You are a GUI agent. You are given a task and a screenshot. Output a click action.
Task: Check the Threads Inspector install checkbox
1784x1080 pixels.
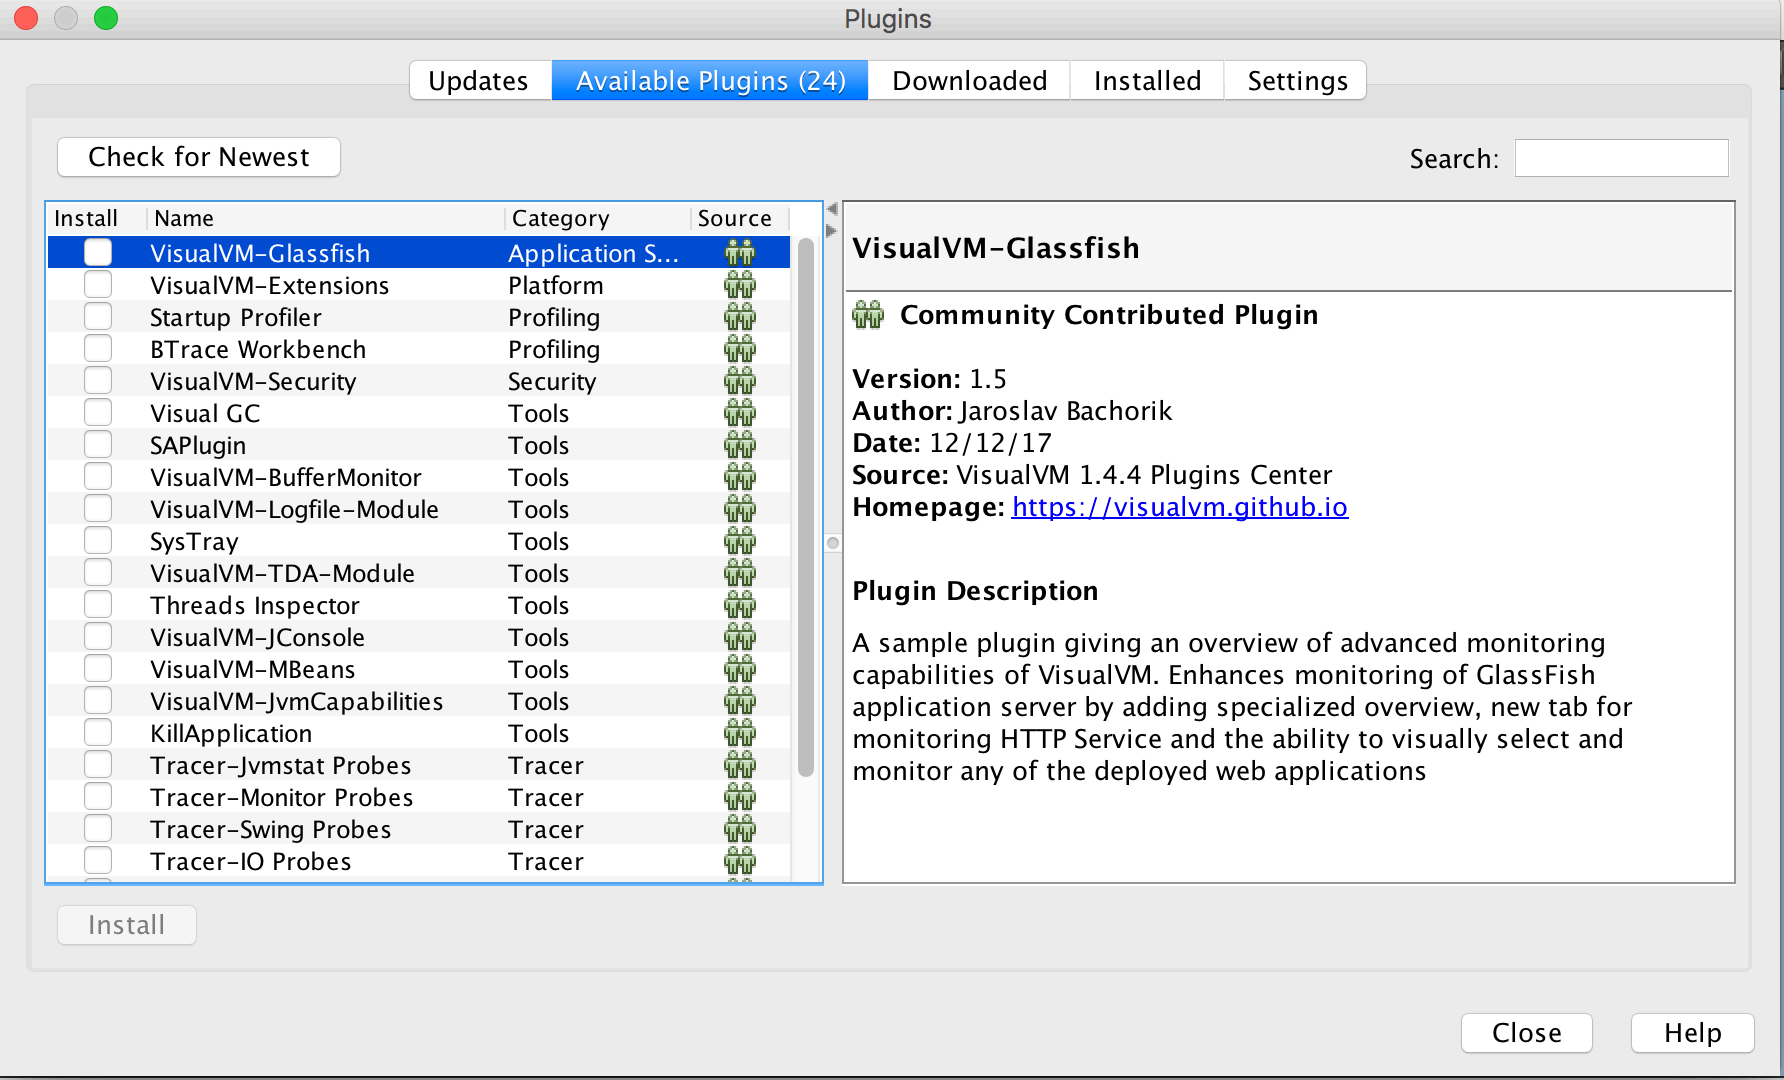pos(98,605)
